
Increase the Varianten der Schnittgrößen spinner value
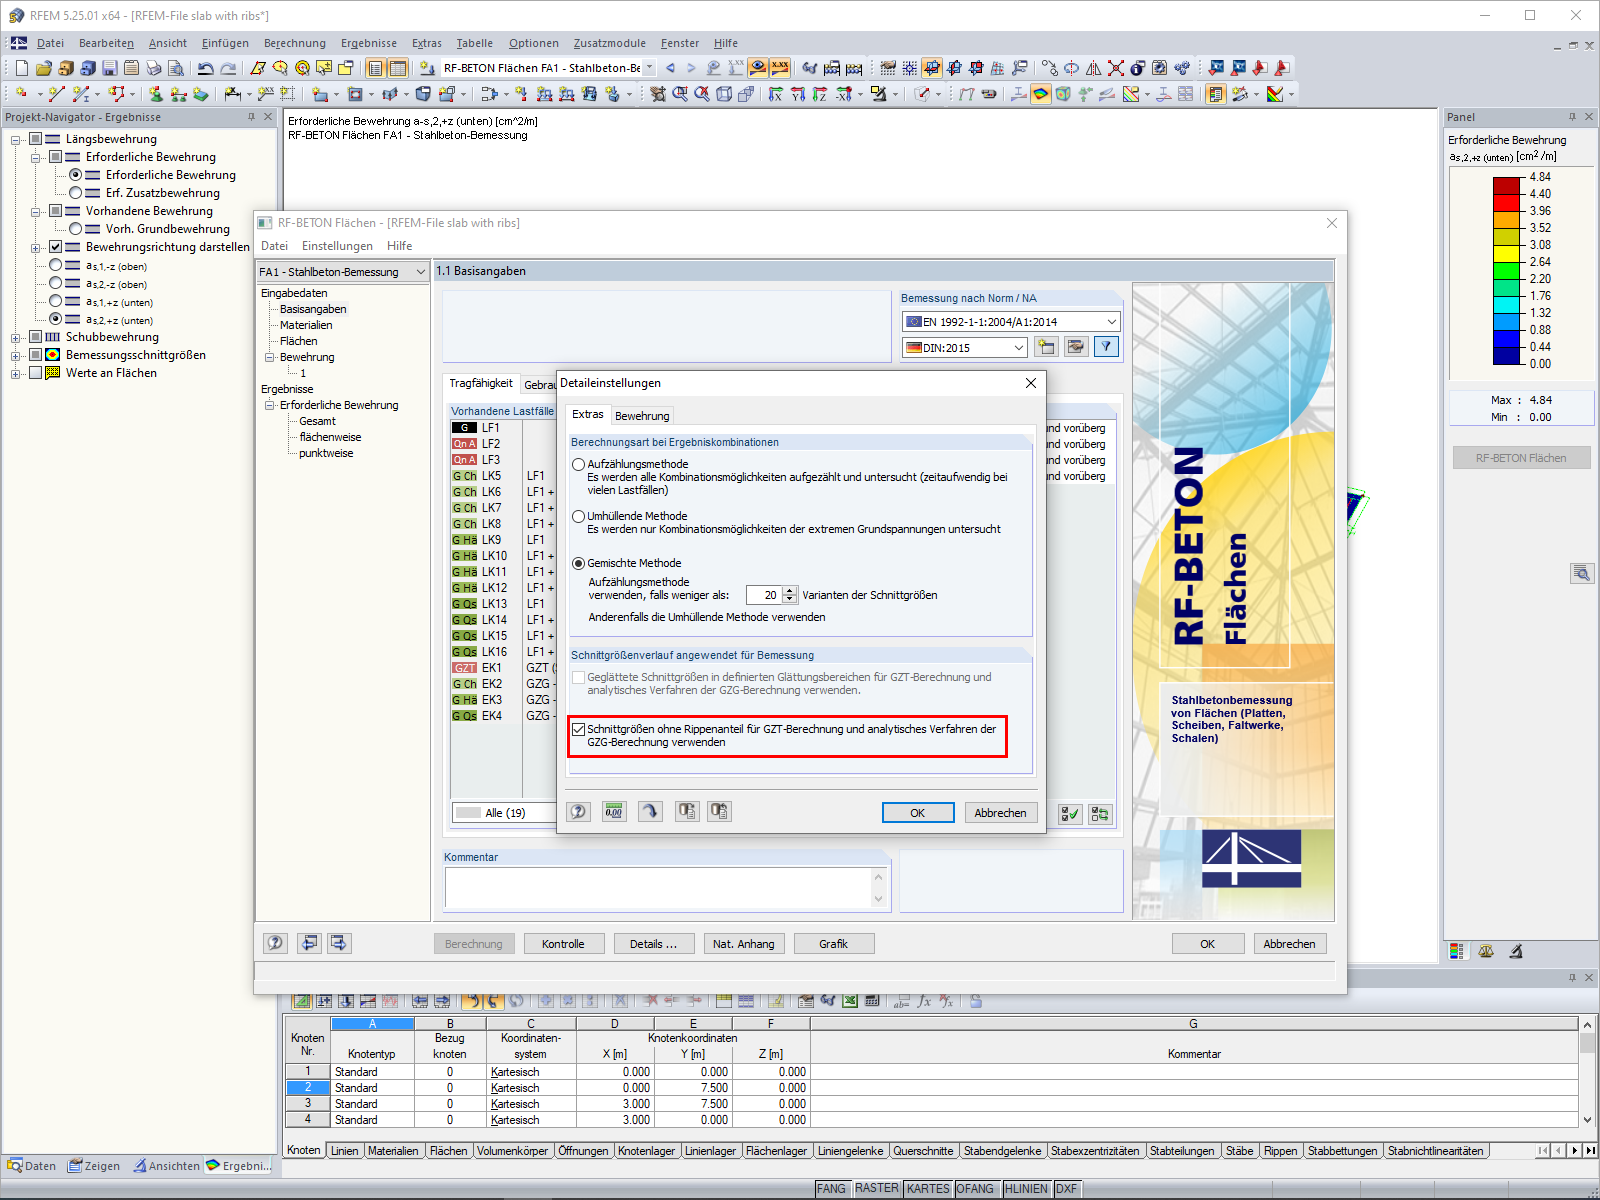click(x=790, y=591)
